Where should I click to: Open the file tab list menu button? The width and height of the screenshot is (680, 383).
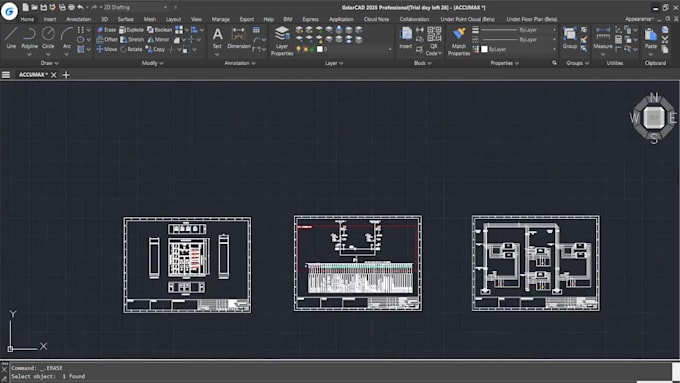[x=6, y=75]
